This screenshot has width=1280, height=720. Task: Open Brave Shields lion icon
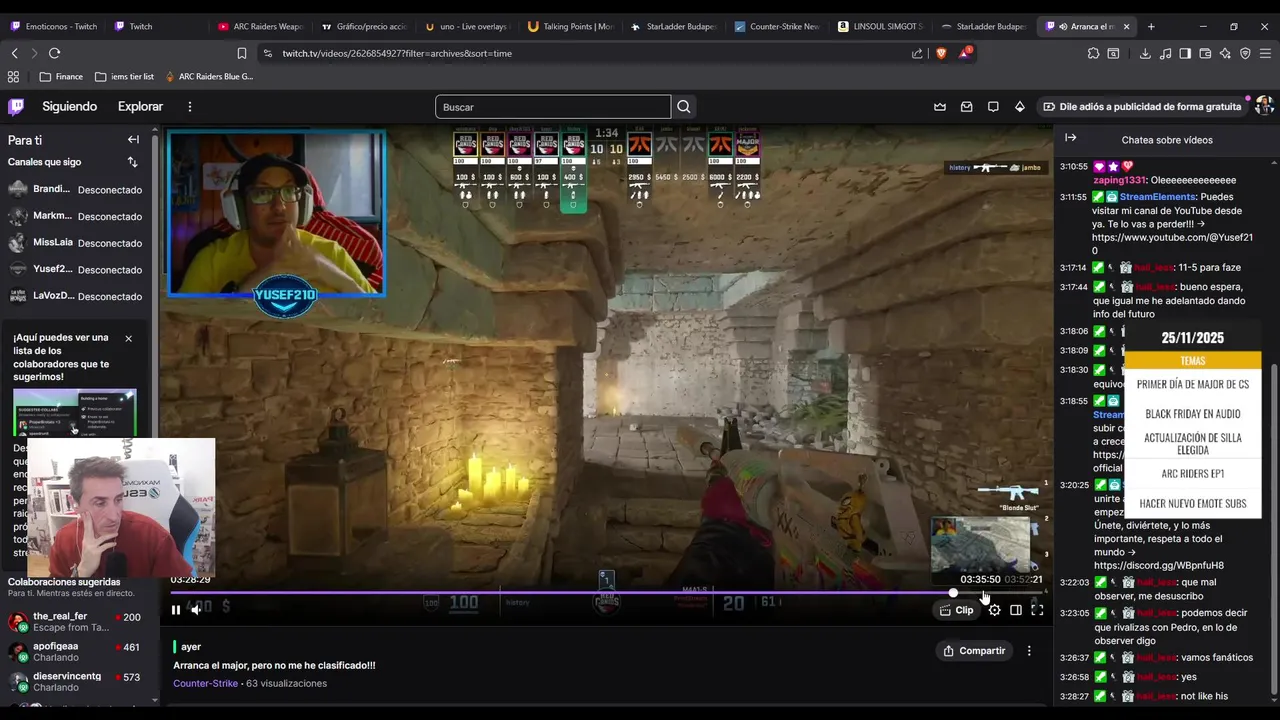[941, 53]
